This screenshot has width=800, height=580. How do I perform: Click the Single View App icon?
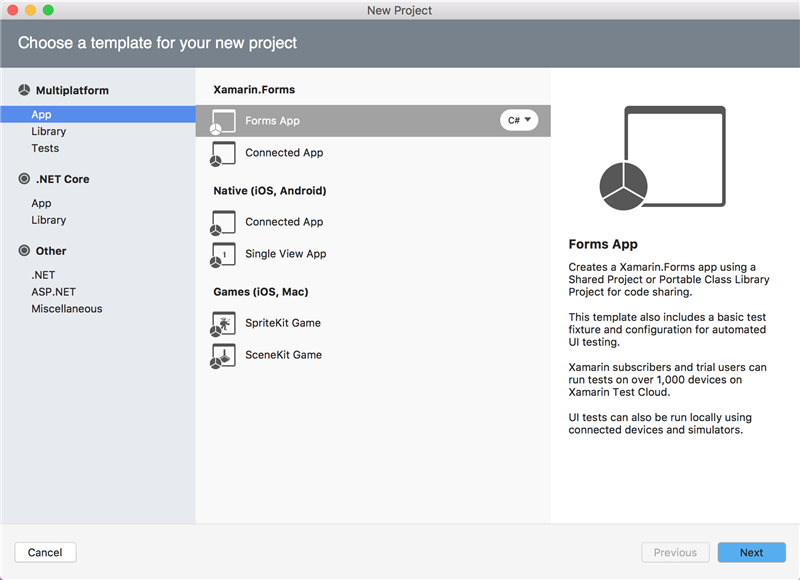point(223,255)
